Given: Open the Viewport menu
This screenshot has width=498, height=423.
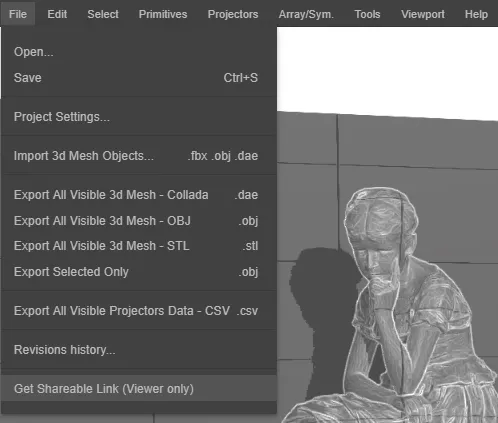Looking at the screenshot, I should point(423,14).
